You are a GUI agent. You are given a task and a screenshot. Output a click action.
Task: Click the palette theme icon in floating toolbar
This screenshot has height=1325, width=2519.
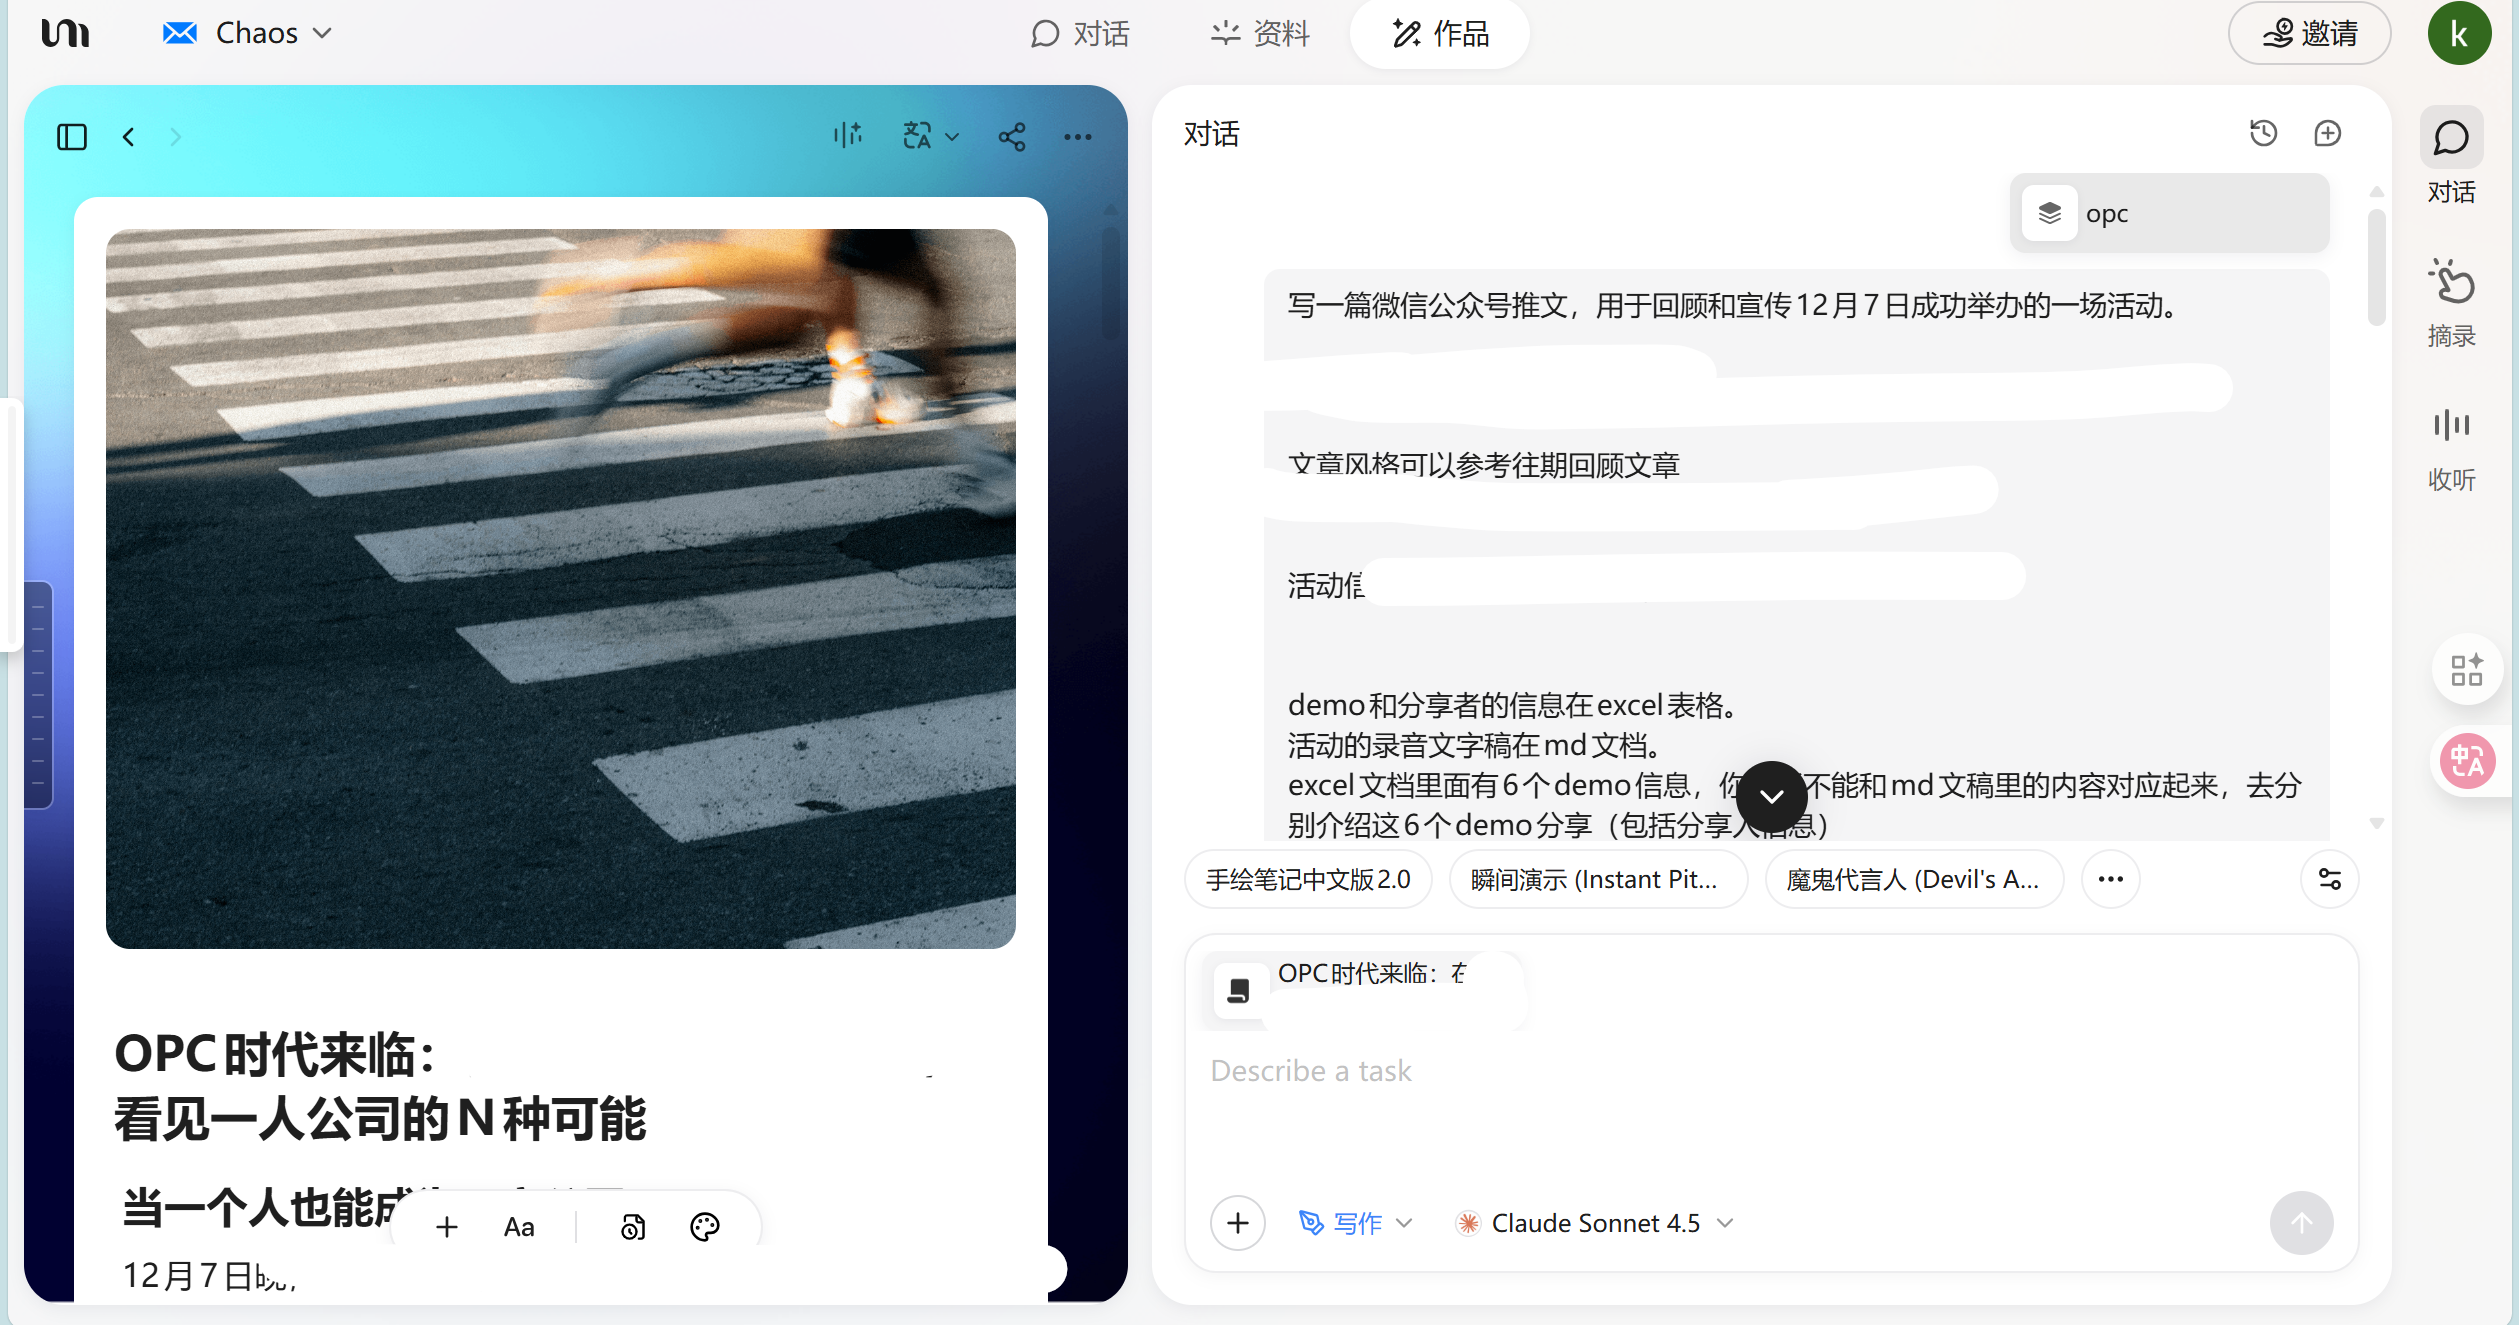pyautogui.click(x=705, y=1226)
